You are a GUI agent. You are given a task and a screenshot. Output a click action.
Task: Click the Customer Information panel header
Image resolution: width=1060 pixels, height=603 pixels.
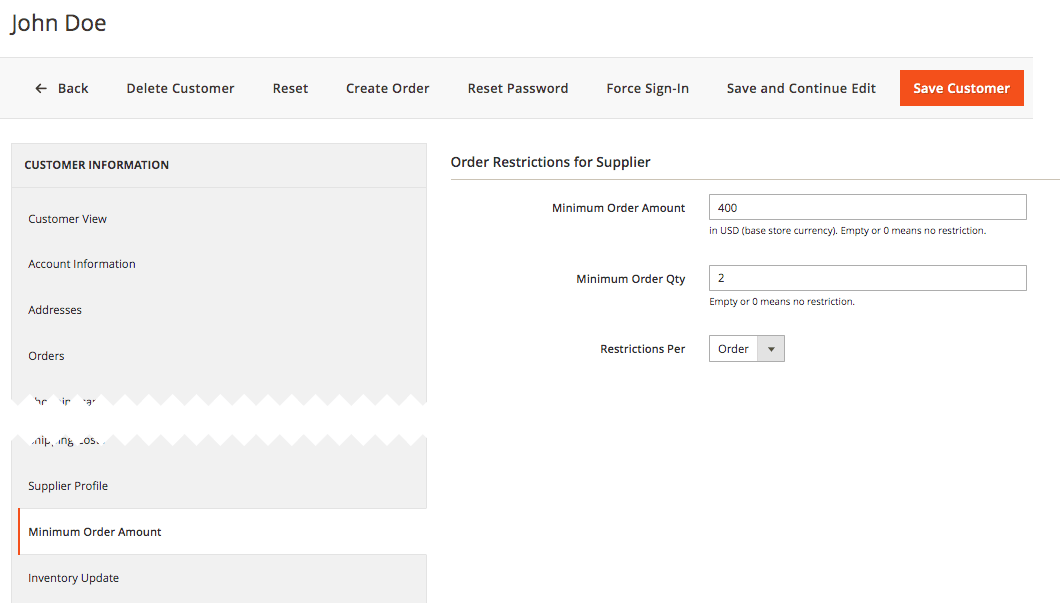click(97, 165)
